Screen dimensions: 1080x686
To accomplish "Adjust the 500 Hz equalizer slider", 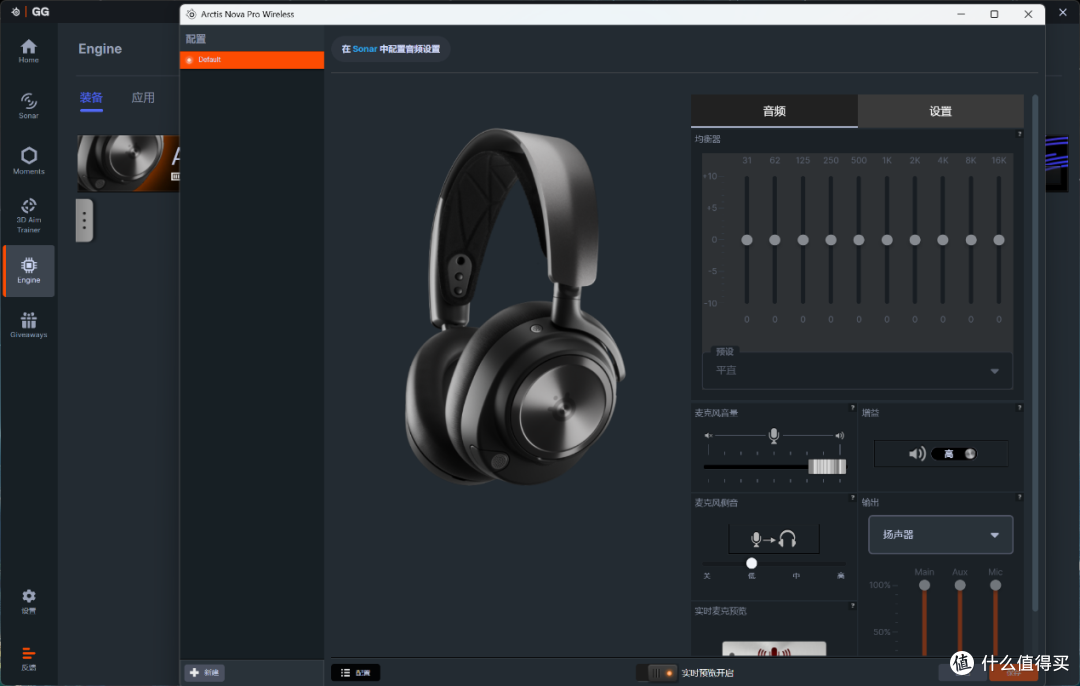I will point(859,240).
